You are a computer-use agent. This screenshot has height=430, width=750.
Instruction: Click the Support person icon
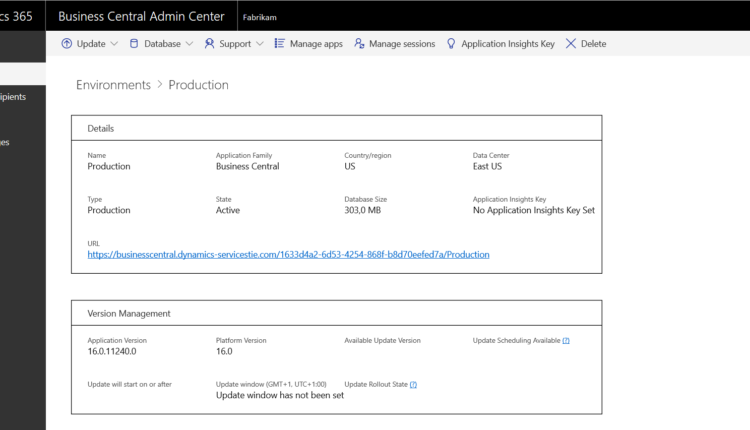209,44
